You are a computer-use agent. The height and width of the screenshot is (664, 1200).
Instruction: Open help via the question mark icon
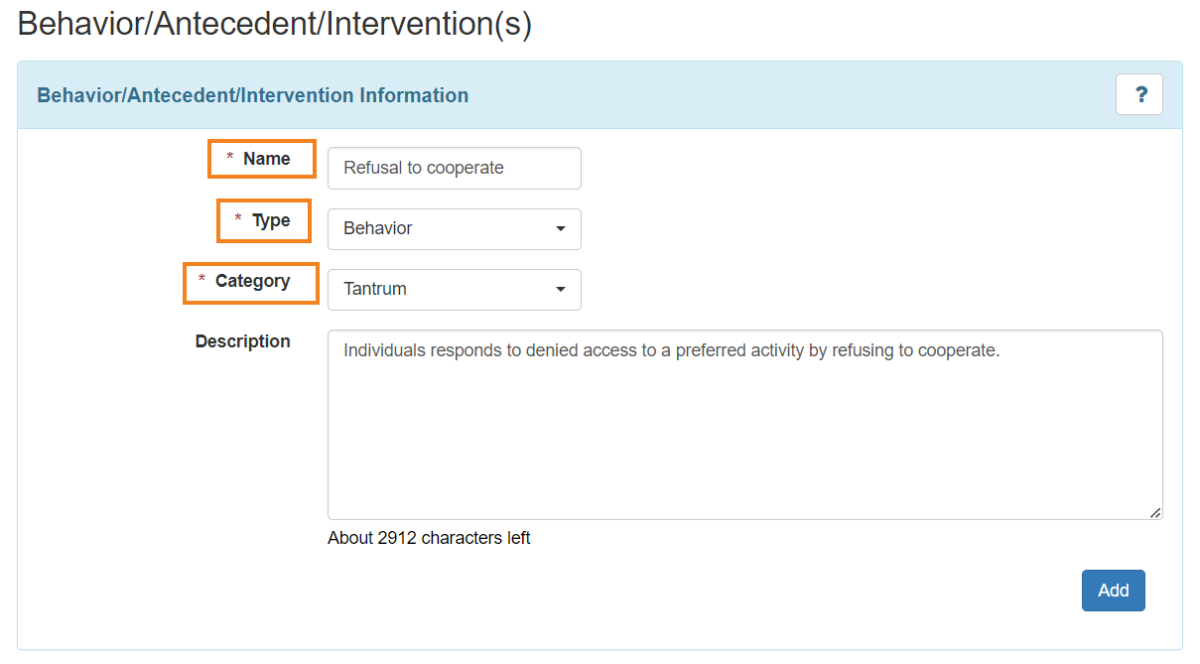point(1139,94)
